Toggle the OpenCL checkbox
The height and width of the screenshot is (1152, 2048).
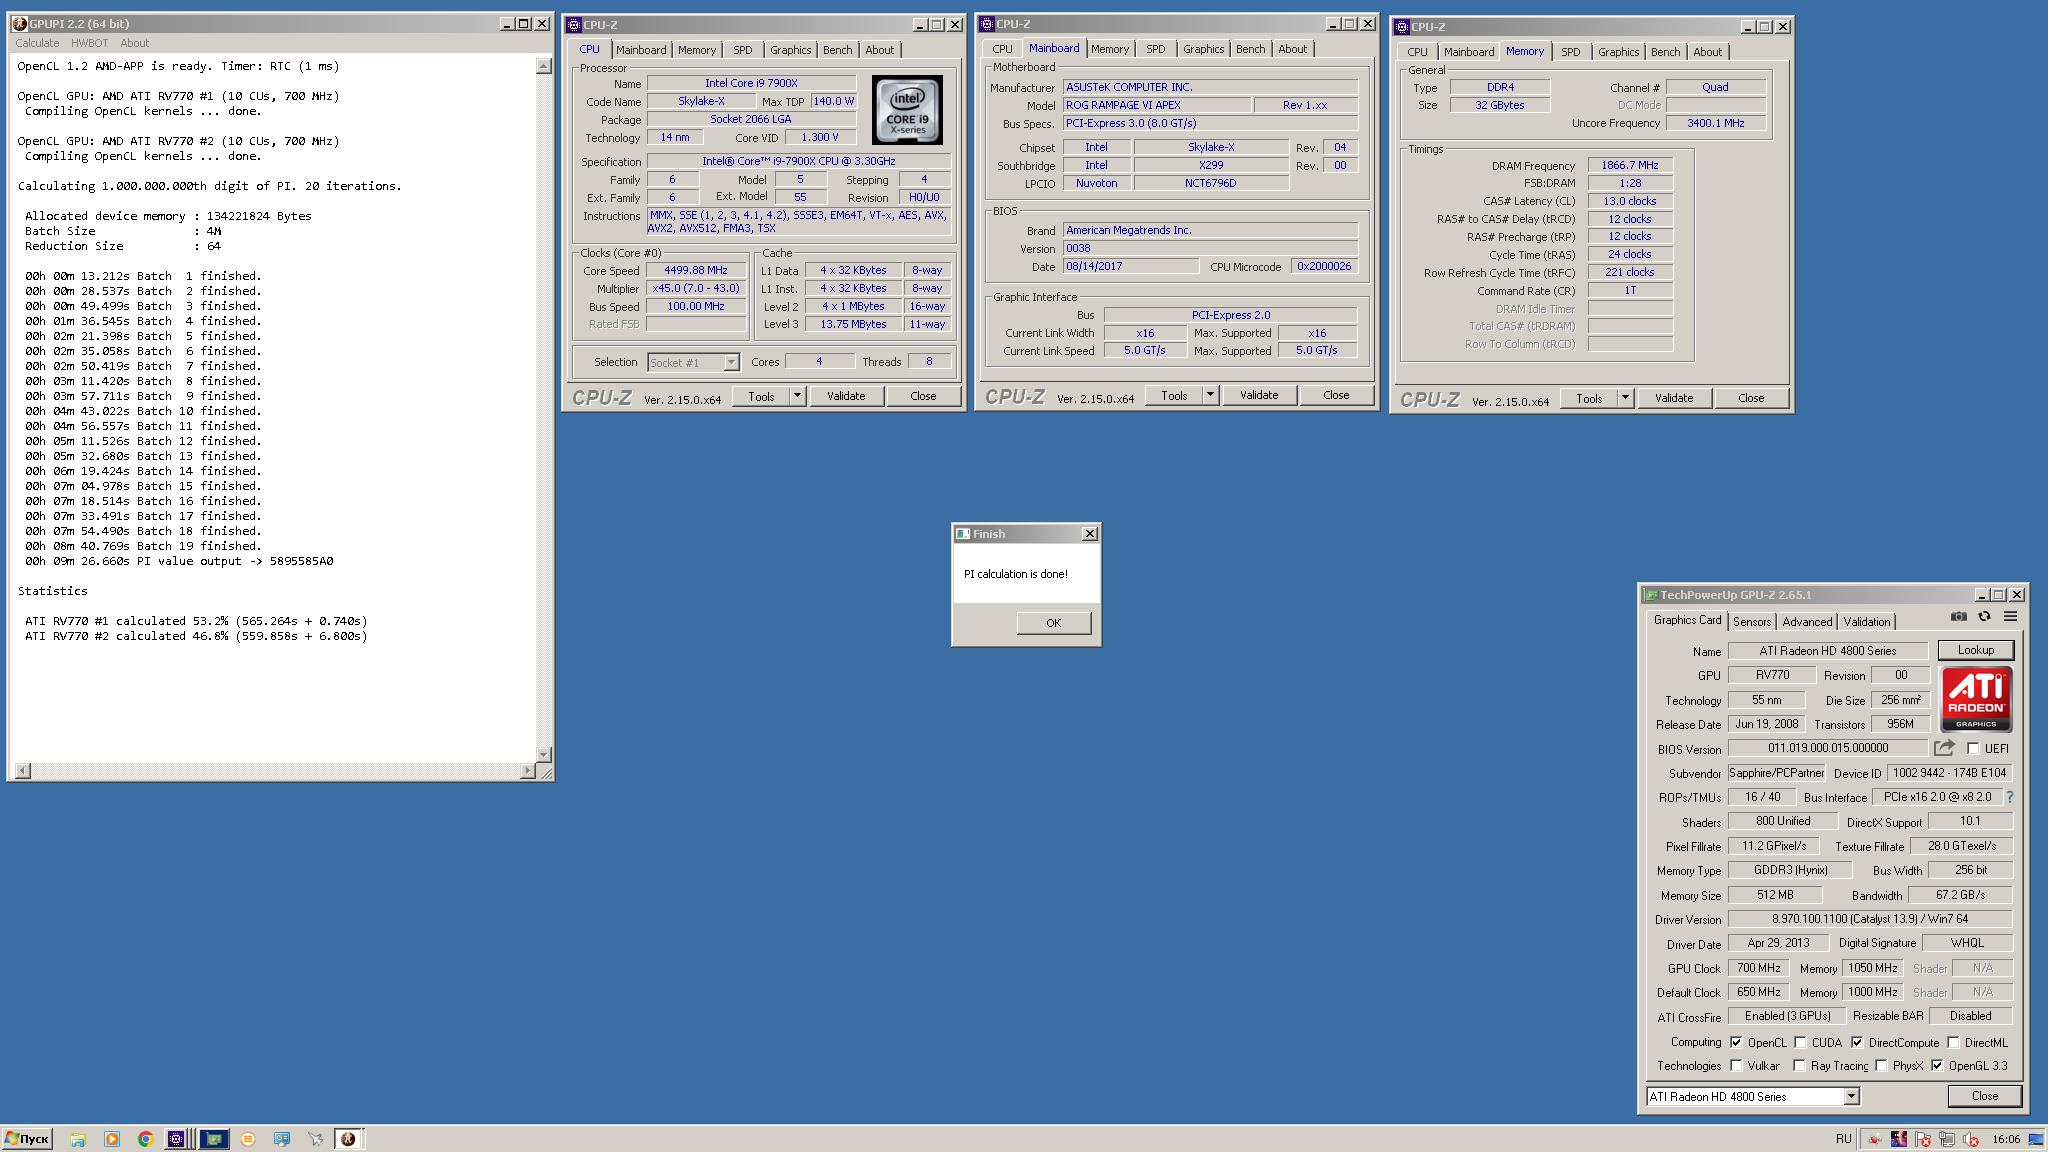[1736, 1042]
